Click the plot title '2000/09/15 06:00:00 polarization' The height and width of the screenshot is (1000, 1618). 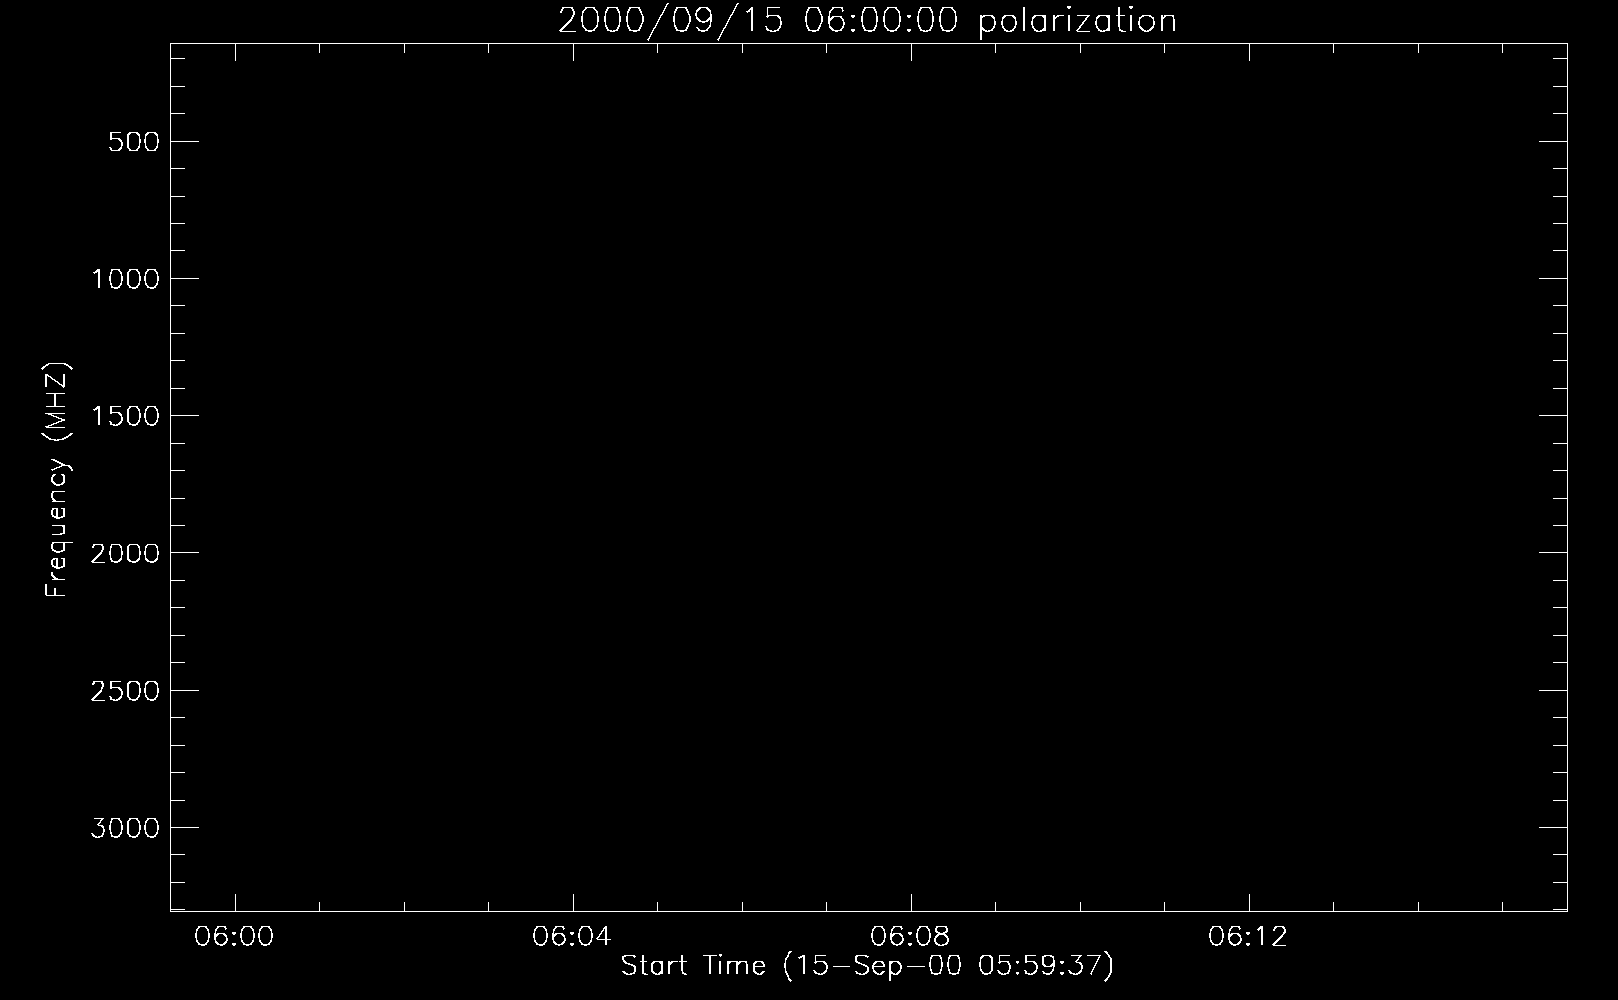pos(867,21)
